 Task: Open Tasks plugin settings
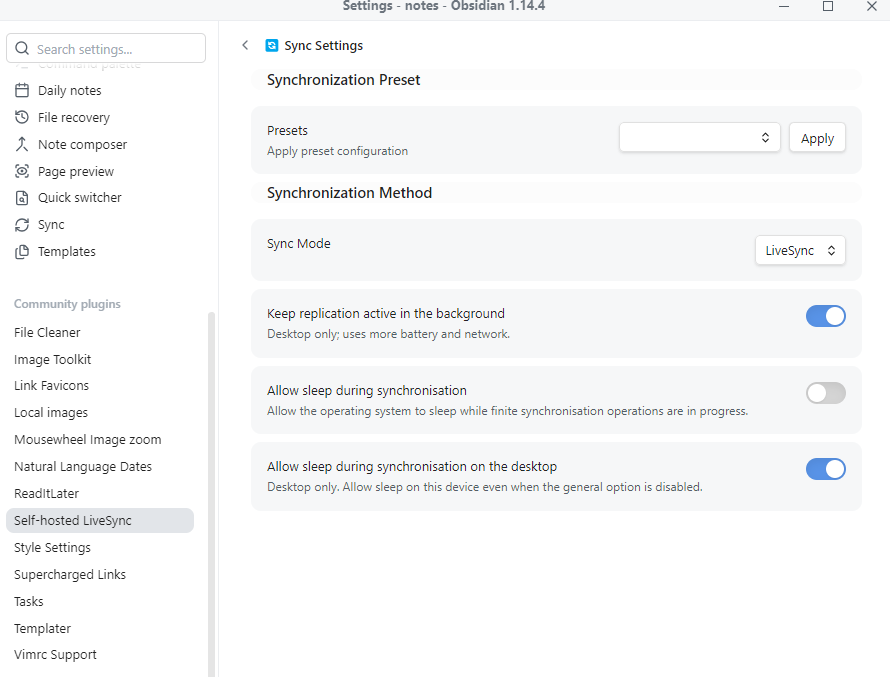(x=100, y=602)
